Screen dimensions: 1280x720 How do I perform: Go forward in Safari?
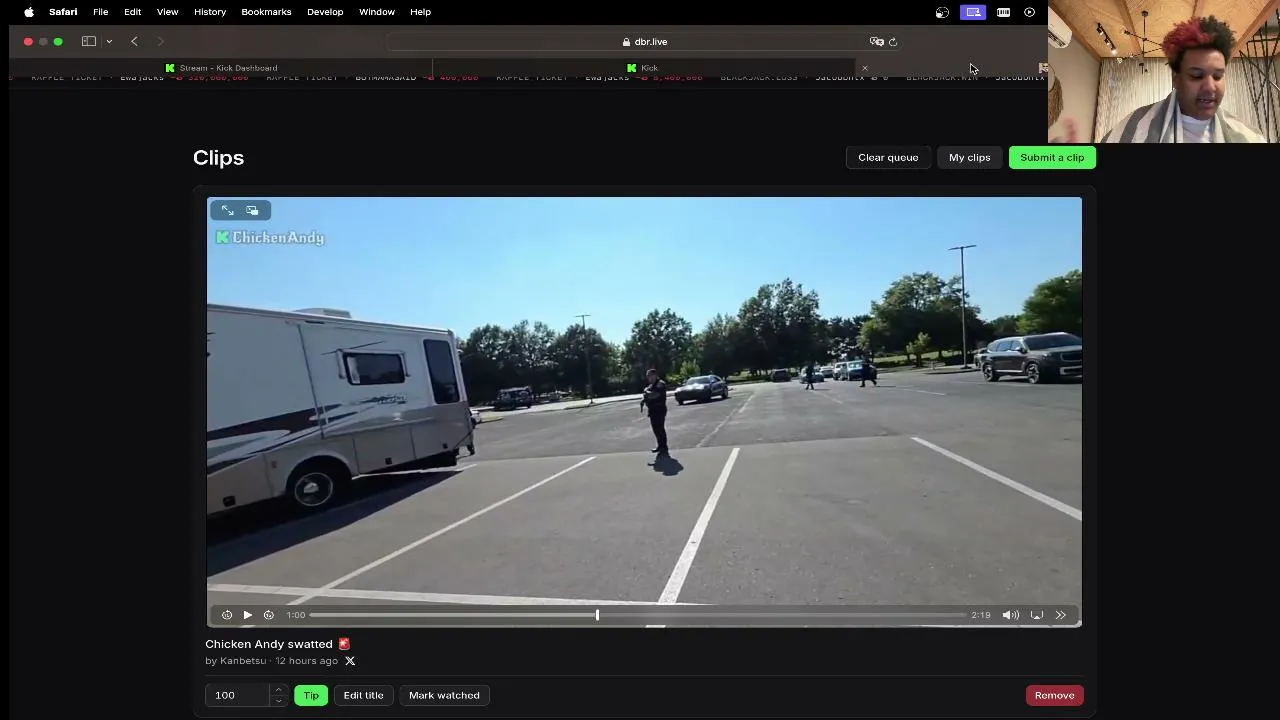click(x=160, y=42)
